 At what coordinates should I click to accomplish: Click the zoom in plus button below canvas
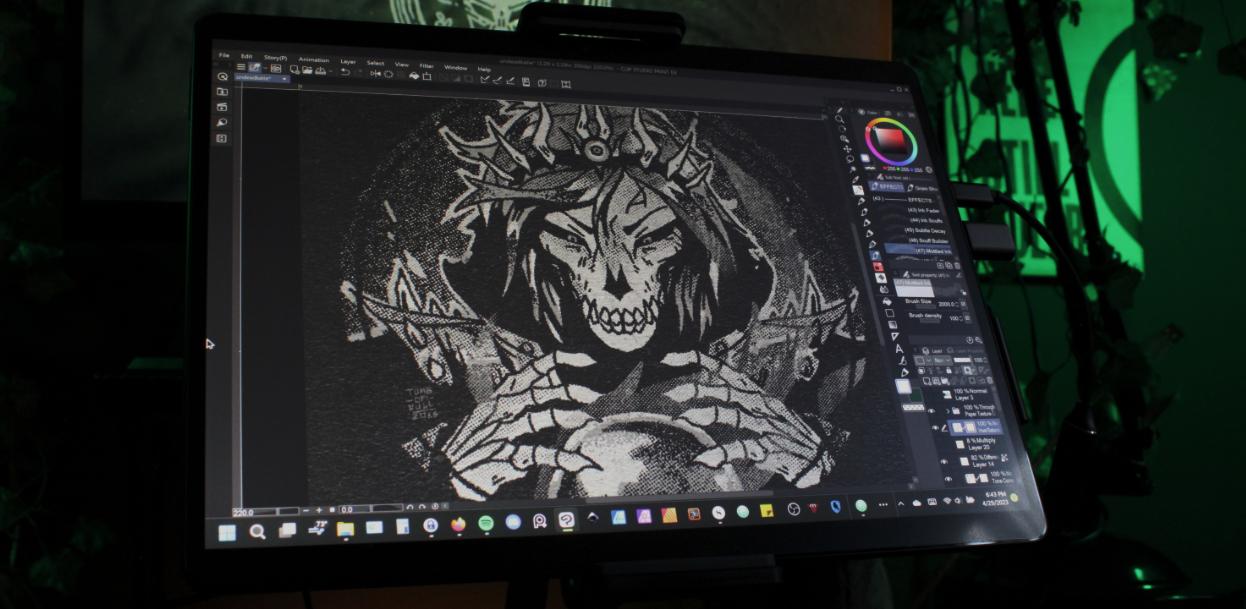319,510
